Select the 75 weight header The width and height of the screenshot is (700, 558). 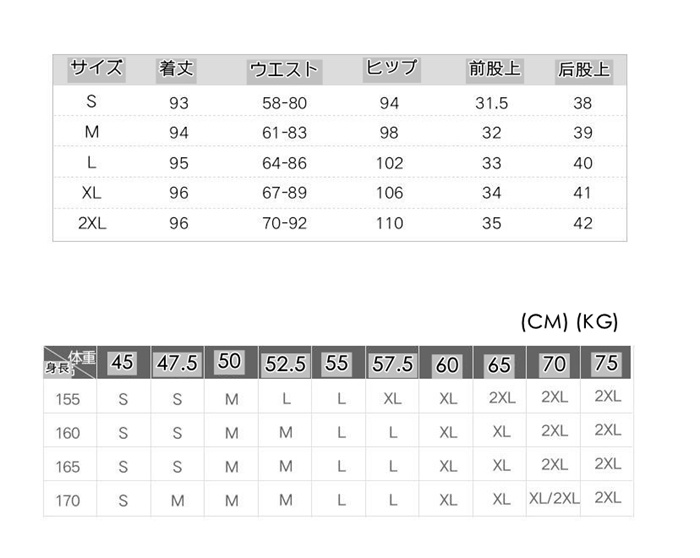click(x=606, y=363)
